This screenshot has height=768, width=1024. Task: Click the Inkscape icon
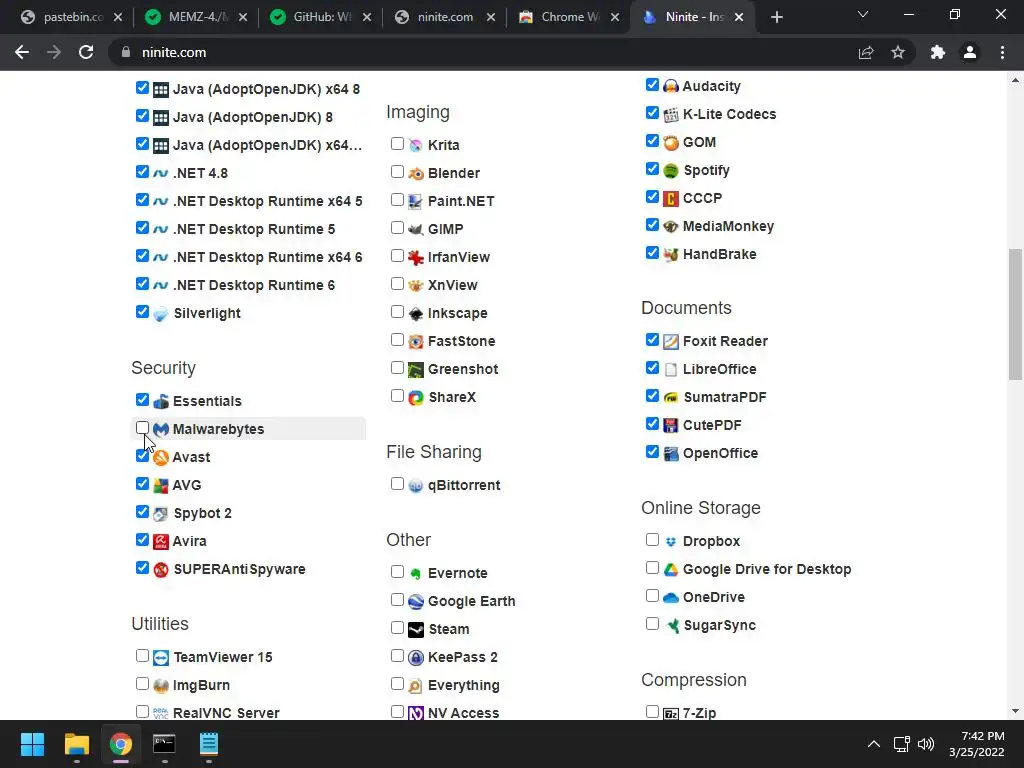pos(415,313)
